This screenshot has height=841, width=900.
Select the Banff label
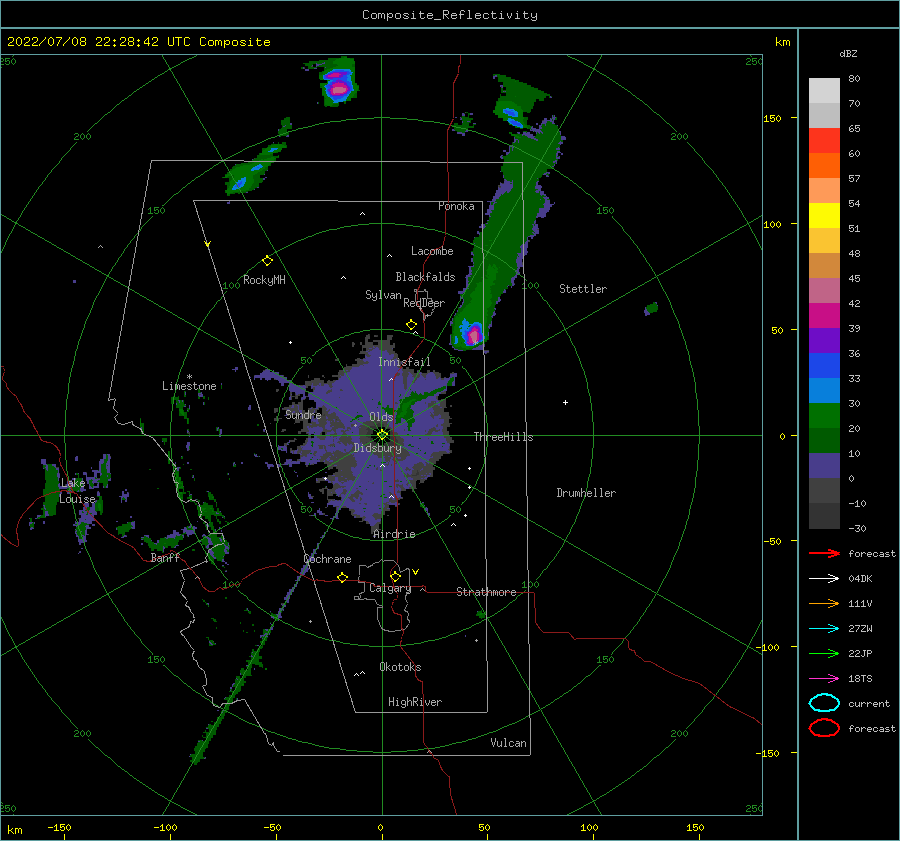click(x=165, y=557)
